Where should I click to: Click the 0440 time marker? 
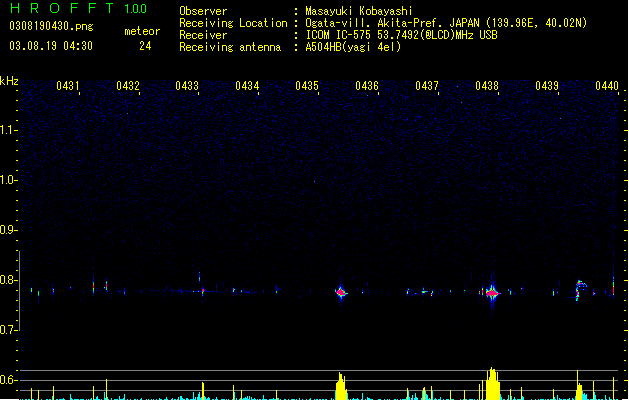[x=607, y=86]
